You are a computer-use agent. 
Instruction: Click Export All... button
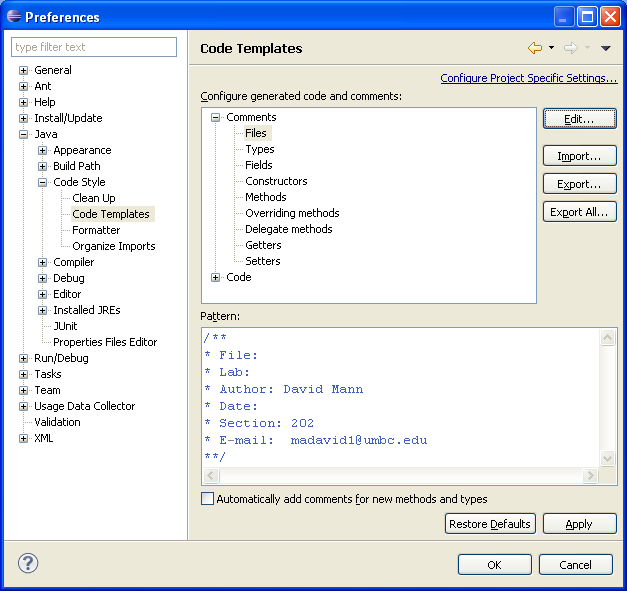click(579, 212)
